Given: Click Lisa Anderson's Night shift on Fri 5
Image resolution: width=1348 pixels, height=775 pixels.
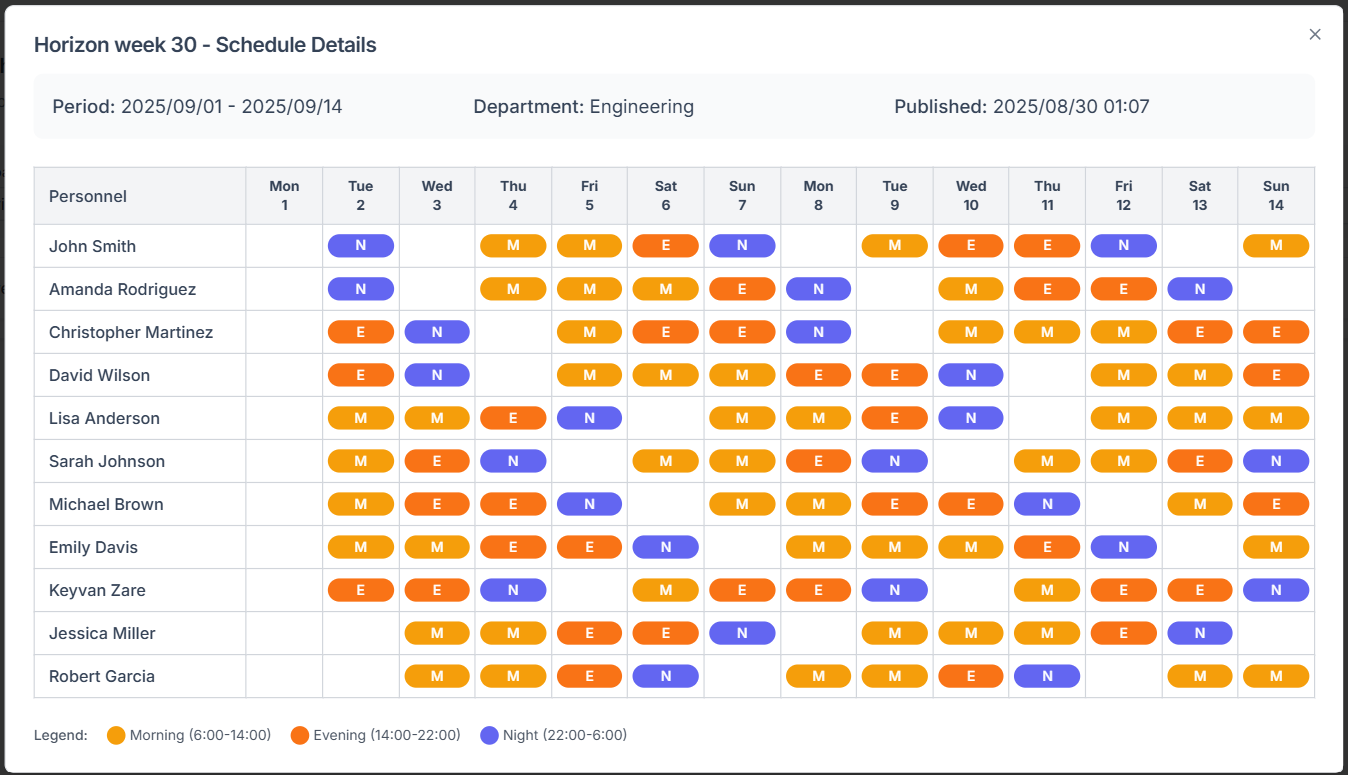Looking at the screenshot, I should pos(589,418).
